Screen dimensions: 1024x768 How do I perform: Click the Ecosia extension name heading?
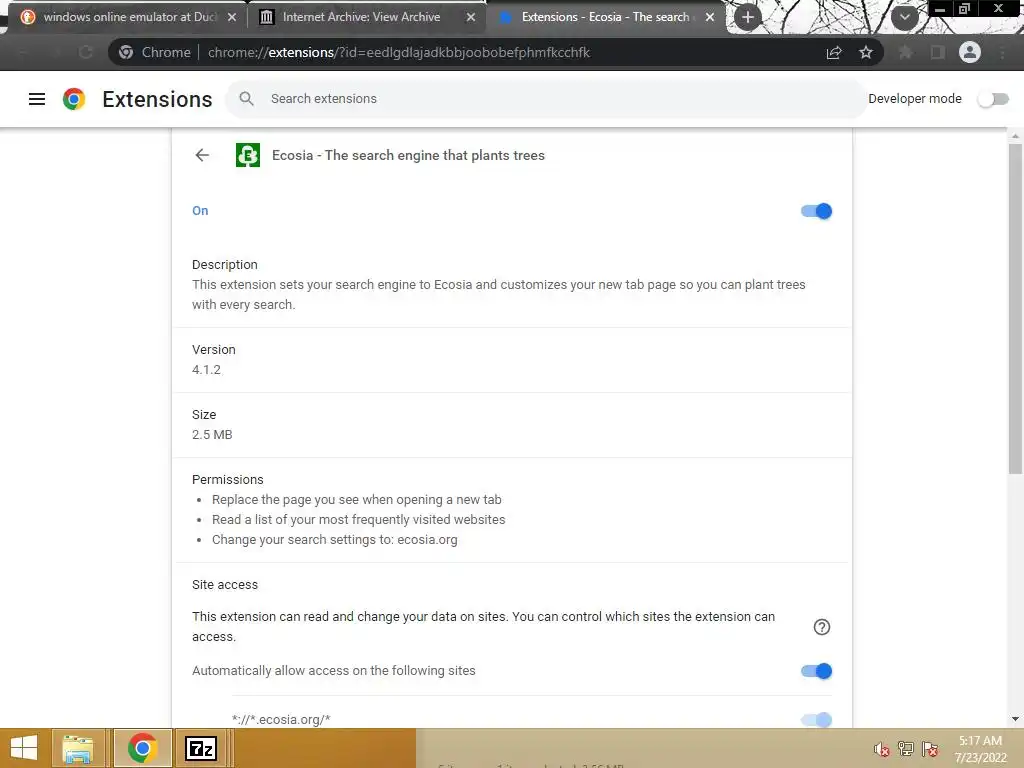(x=408, y=155)
